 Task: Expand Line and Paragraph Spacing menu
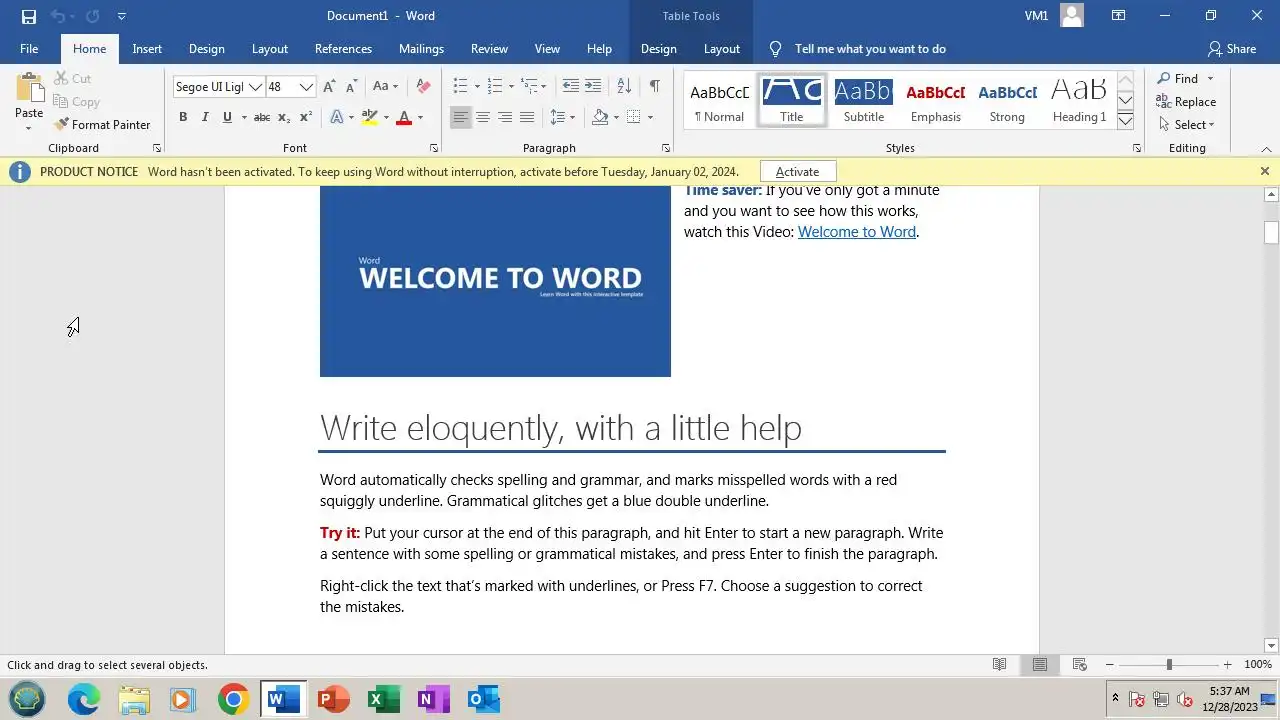[x=563, y=117]
